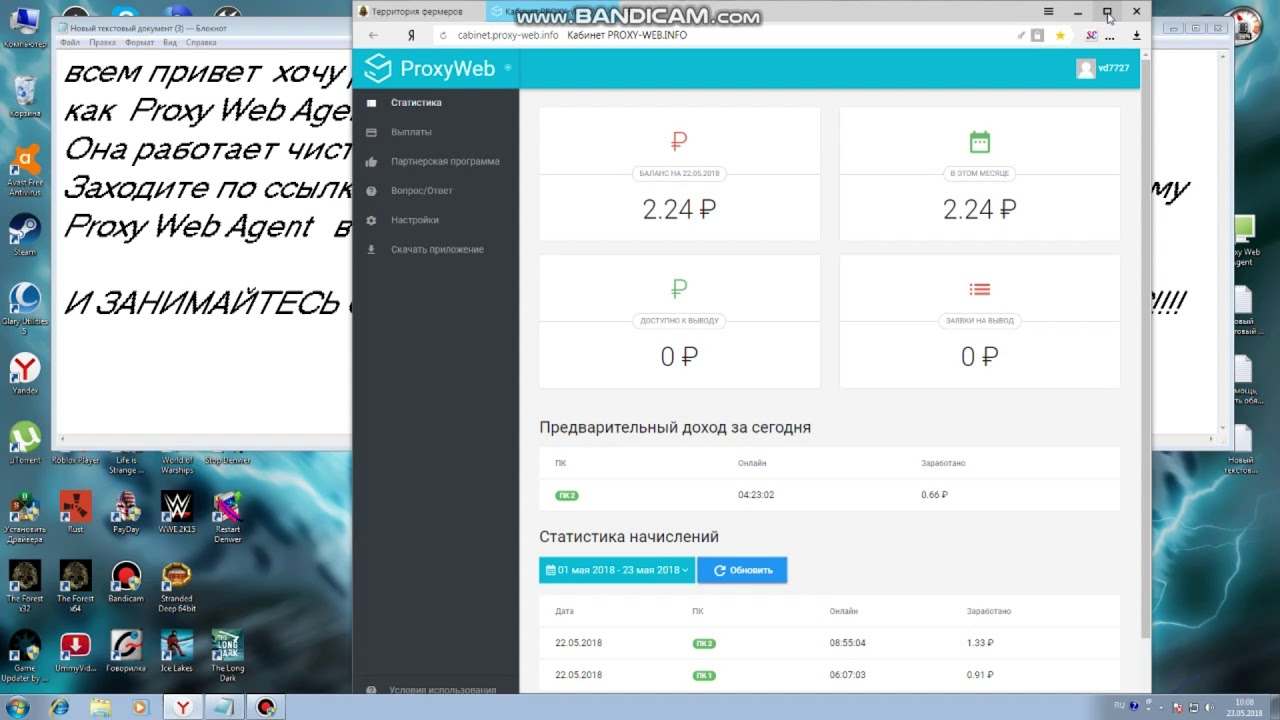Image resolution: width=1280 pixels, height=720 pixels.
Task: Open File Explorer folder in taskbar
Action: pos(101,707)
